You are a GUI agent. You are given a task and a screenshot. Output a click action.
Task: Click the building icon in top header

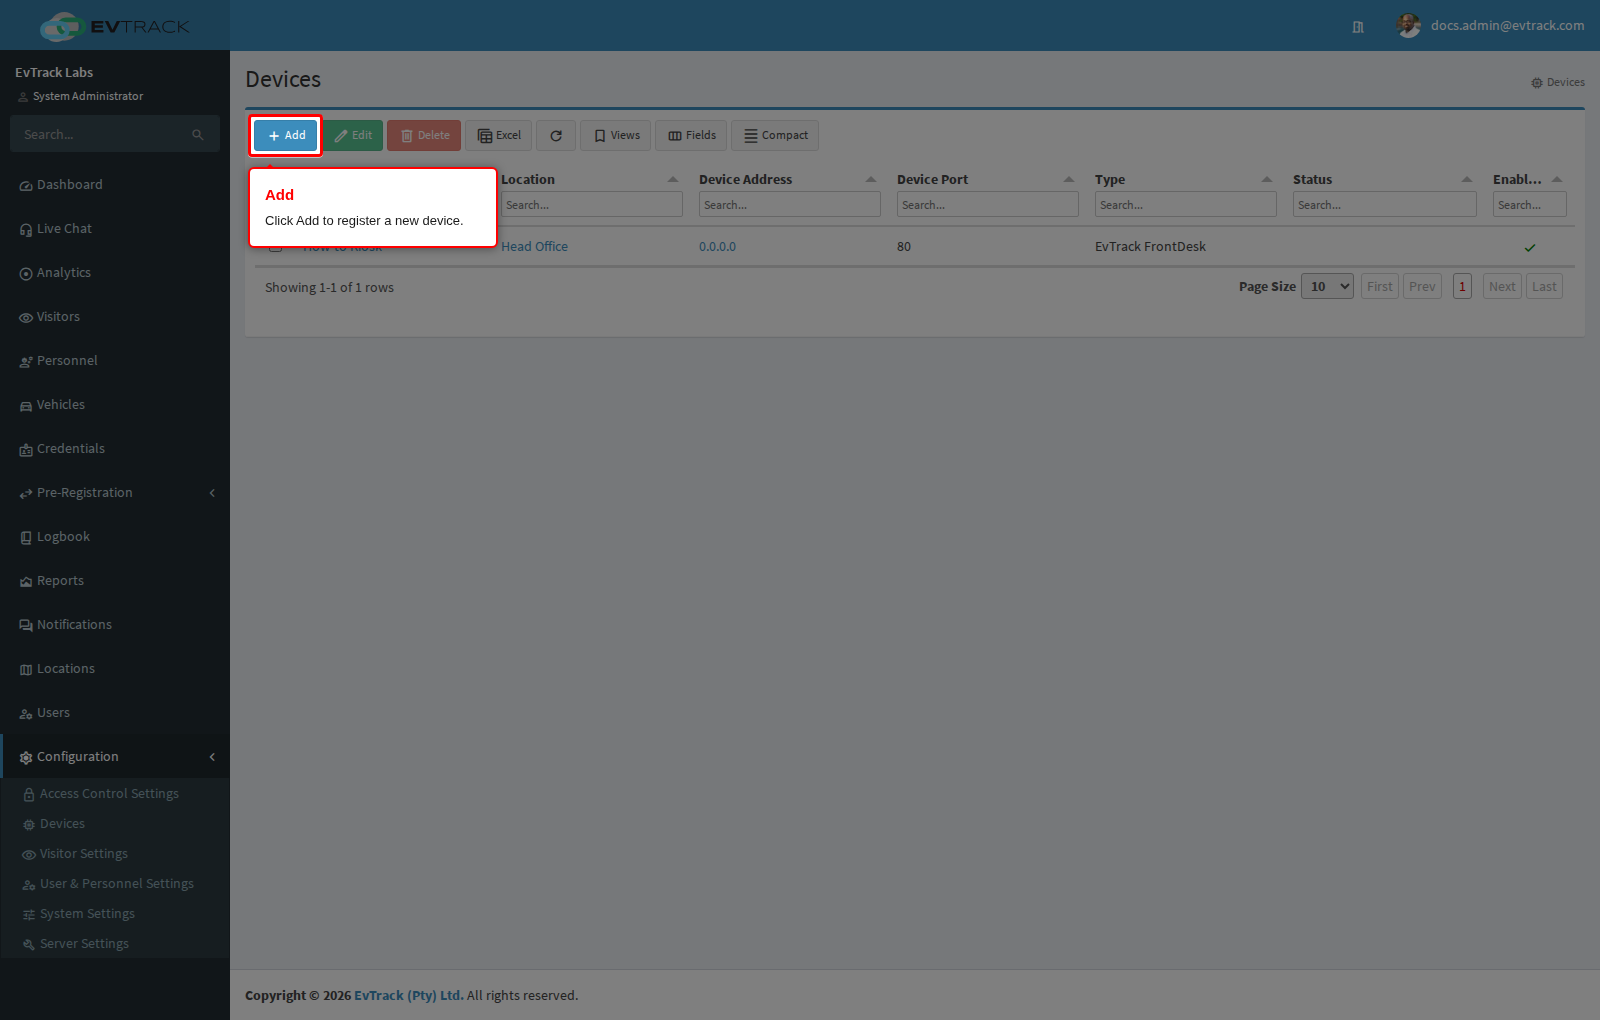click(x=1358, y=27)
